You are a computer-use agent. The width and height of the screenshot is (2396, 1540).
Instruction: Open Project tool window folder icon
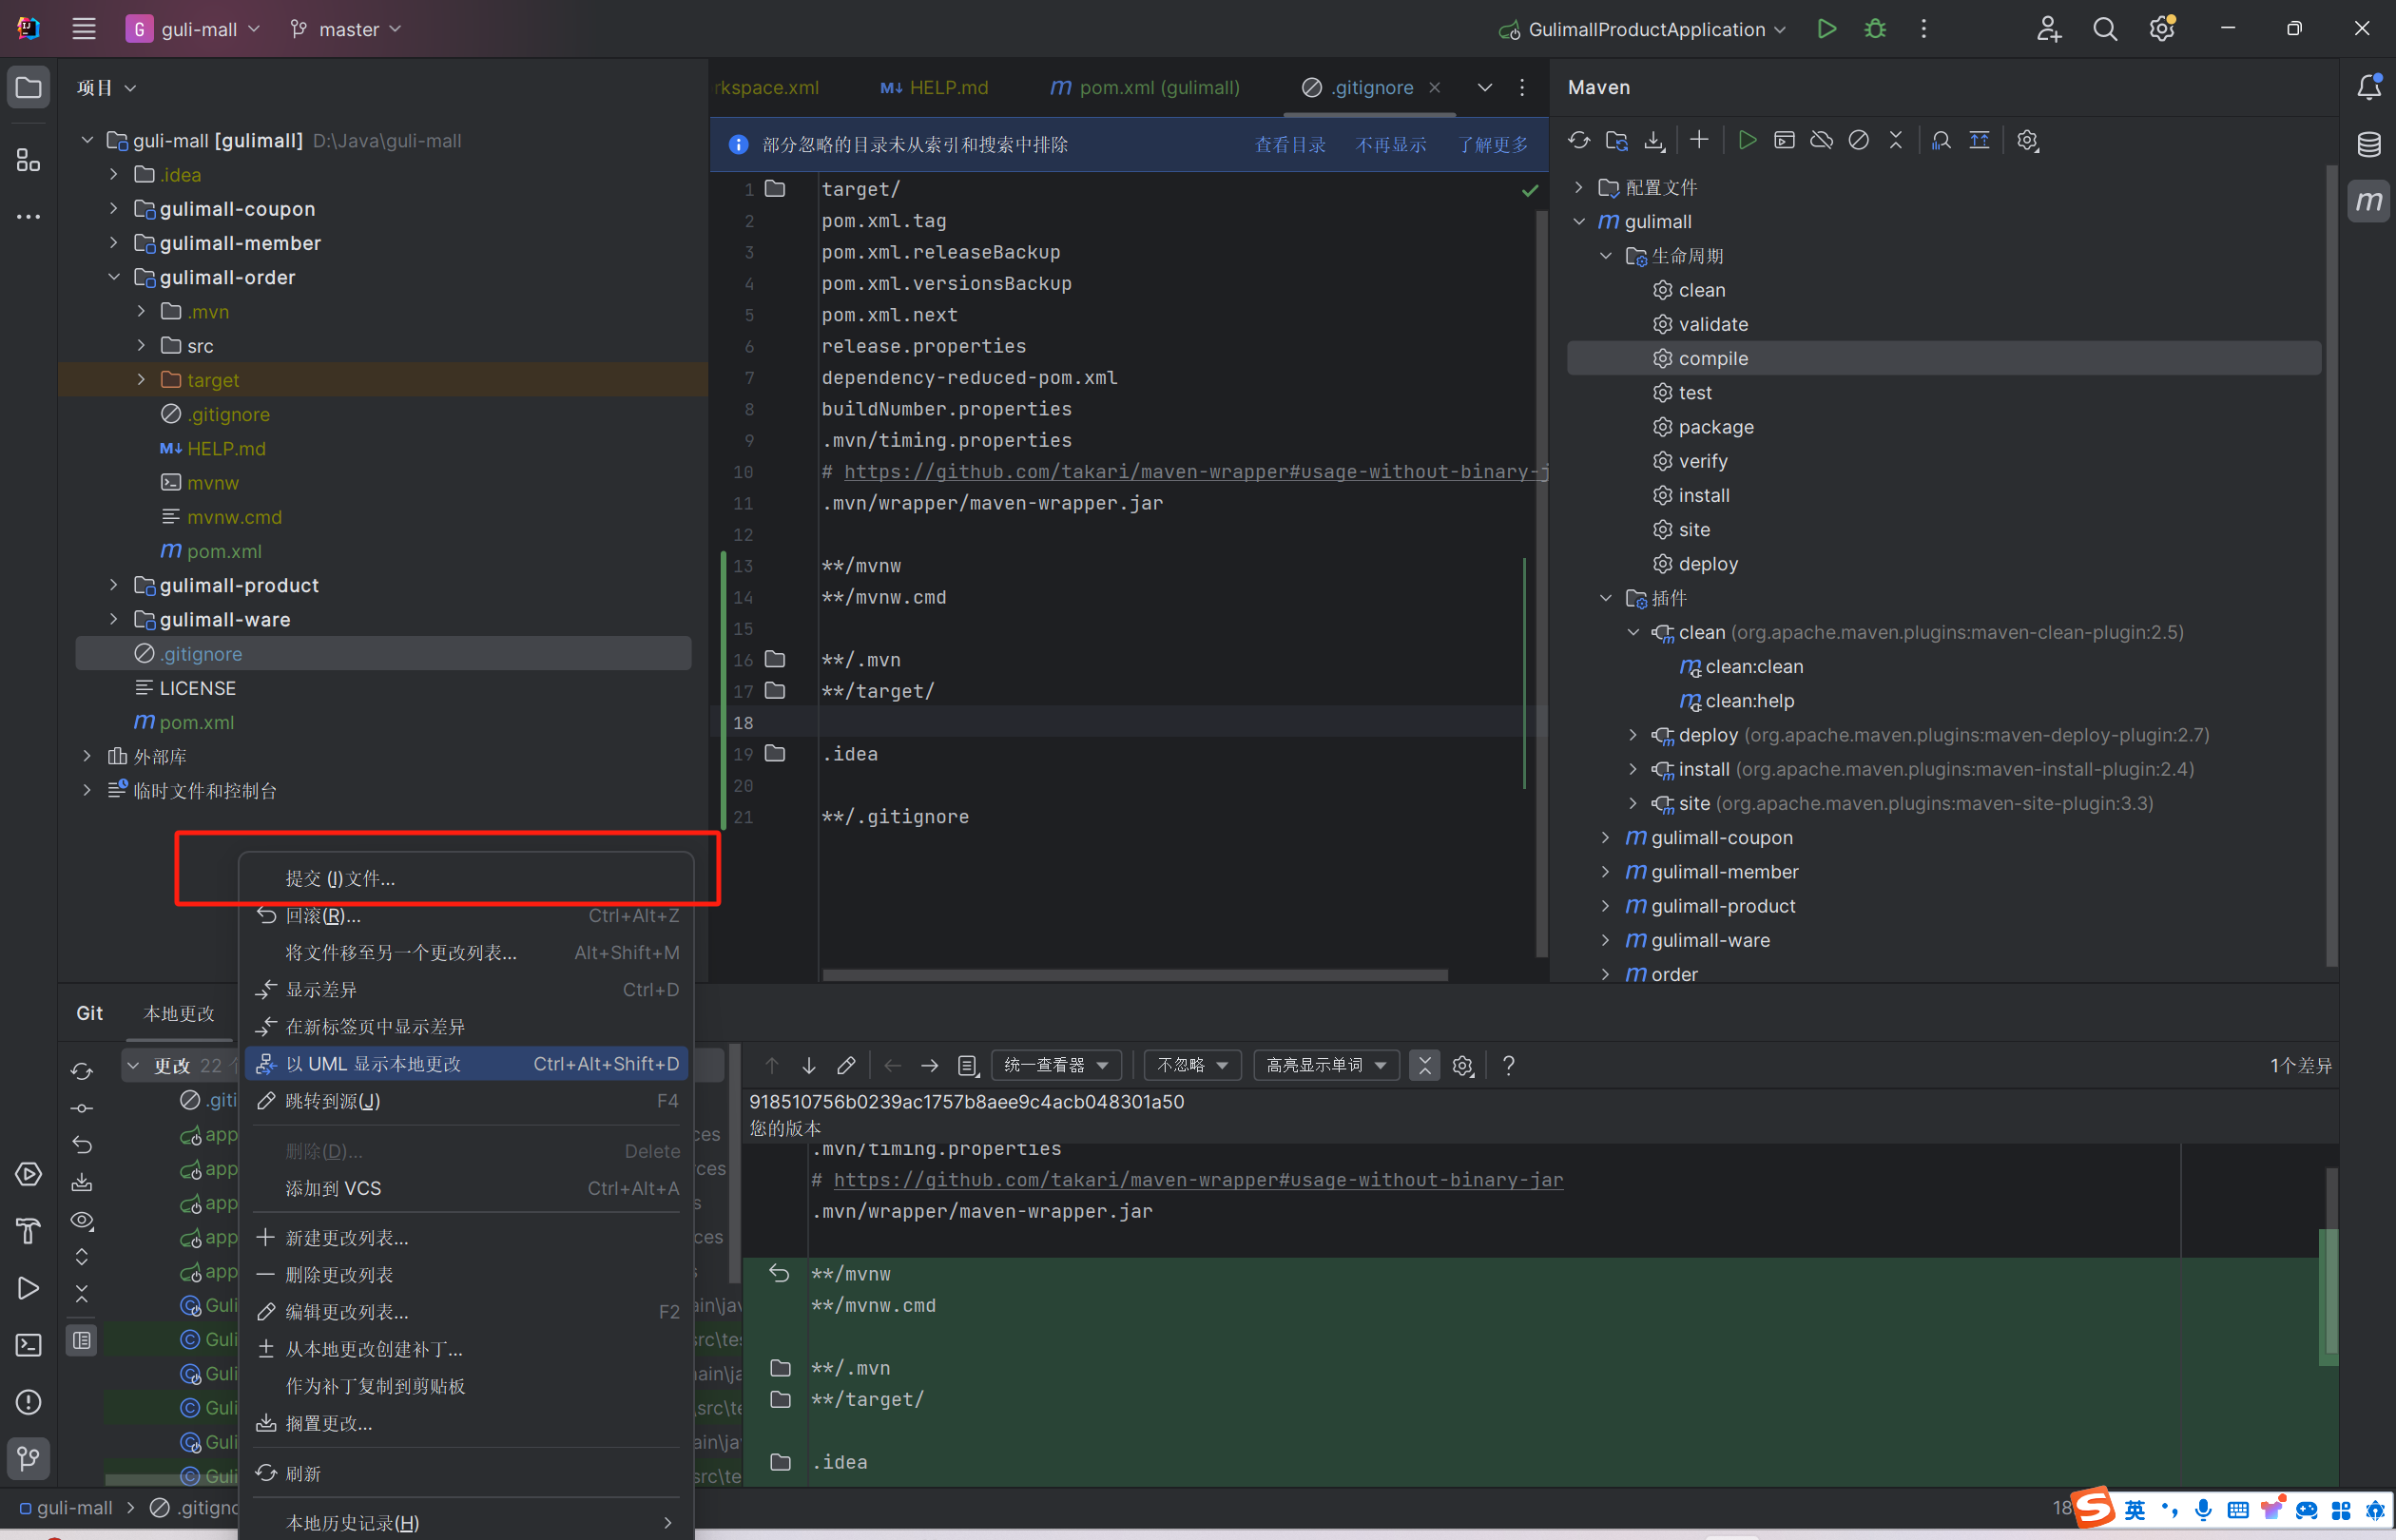pyautogui.click(x=28, y=88)
